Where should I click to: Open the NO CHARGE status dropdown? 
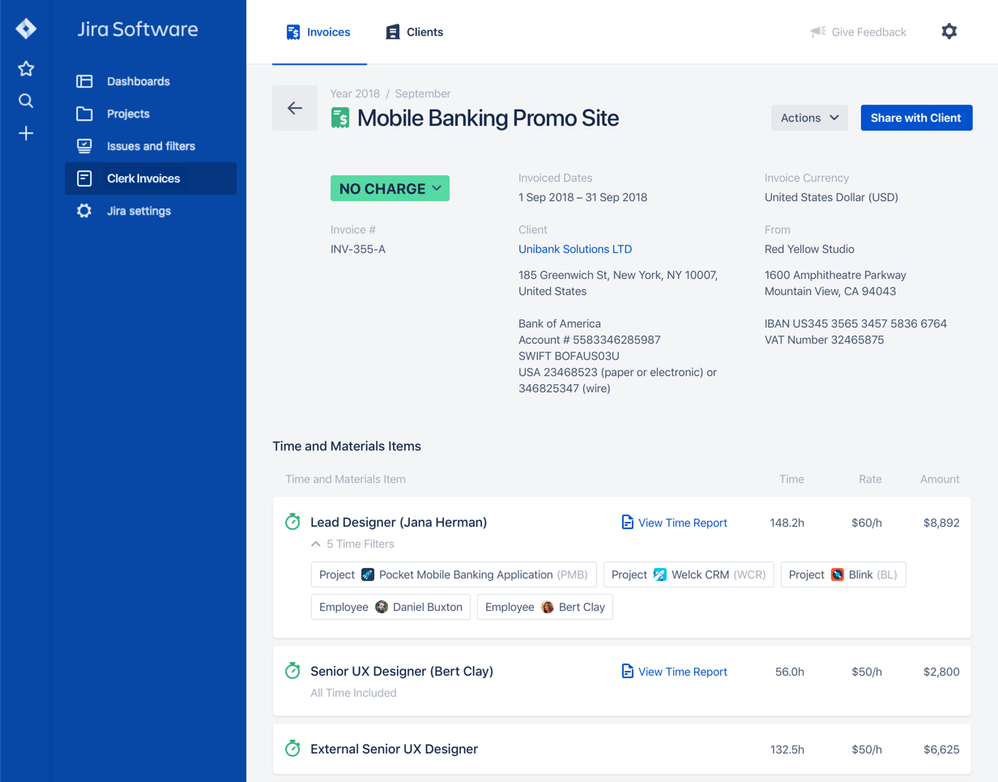coord(390,188)
